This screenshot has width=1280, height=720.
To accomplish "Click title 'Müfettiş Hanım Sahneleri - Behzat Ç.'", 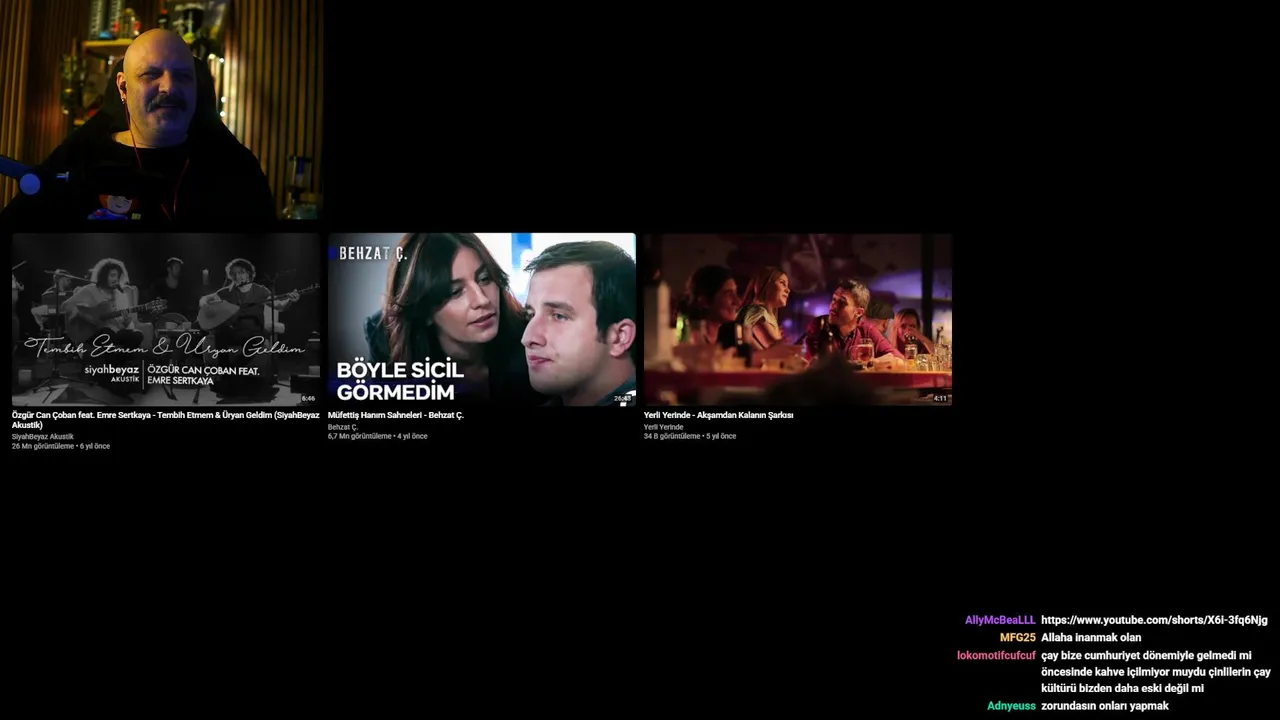I will pos(396,415).
